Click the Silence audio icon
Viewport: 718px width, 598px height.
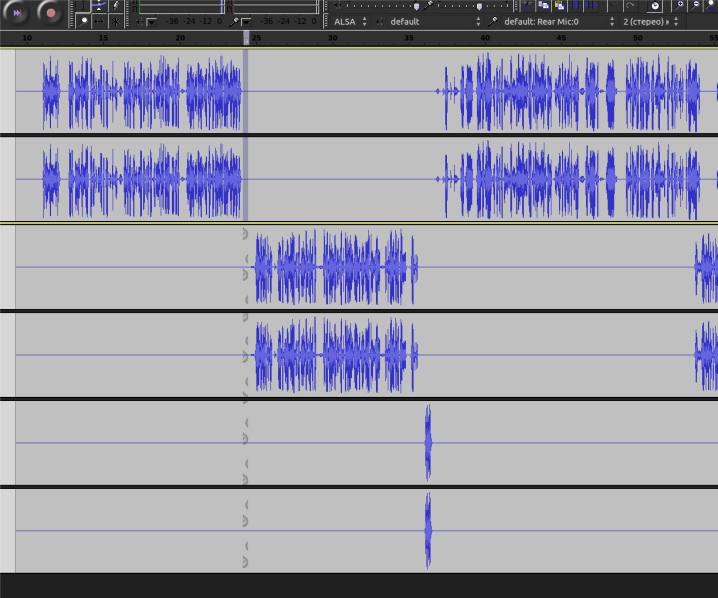click(x=592, y=5)
